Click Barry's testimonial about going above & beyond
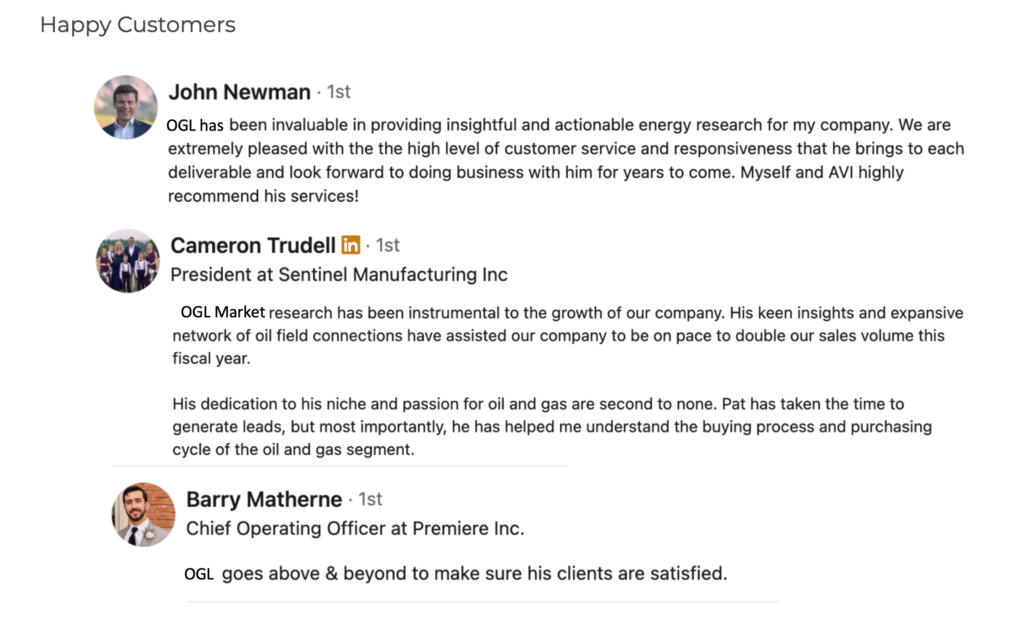 pos(455,574)
